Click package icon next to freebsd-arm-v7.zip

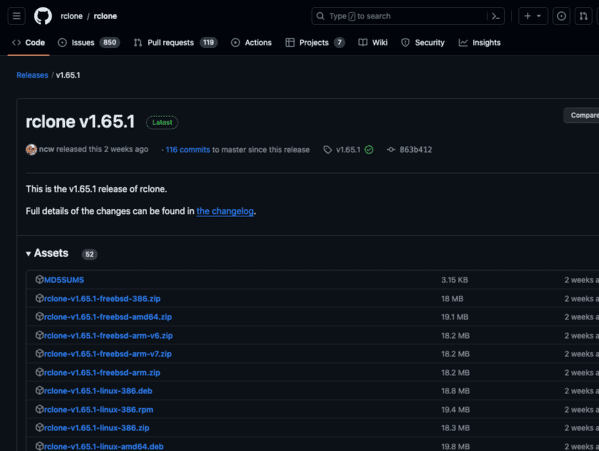(39, 354)
